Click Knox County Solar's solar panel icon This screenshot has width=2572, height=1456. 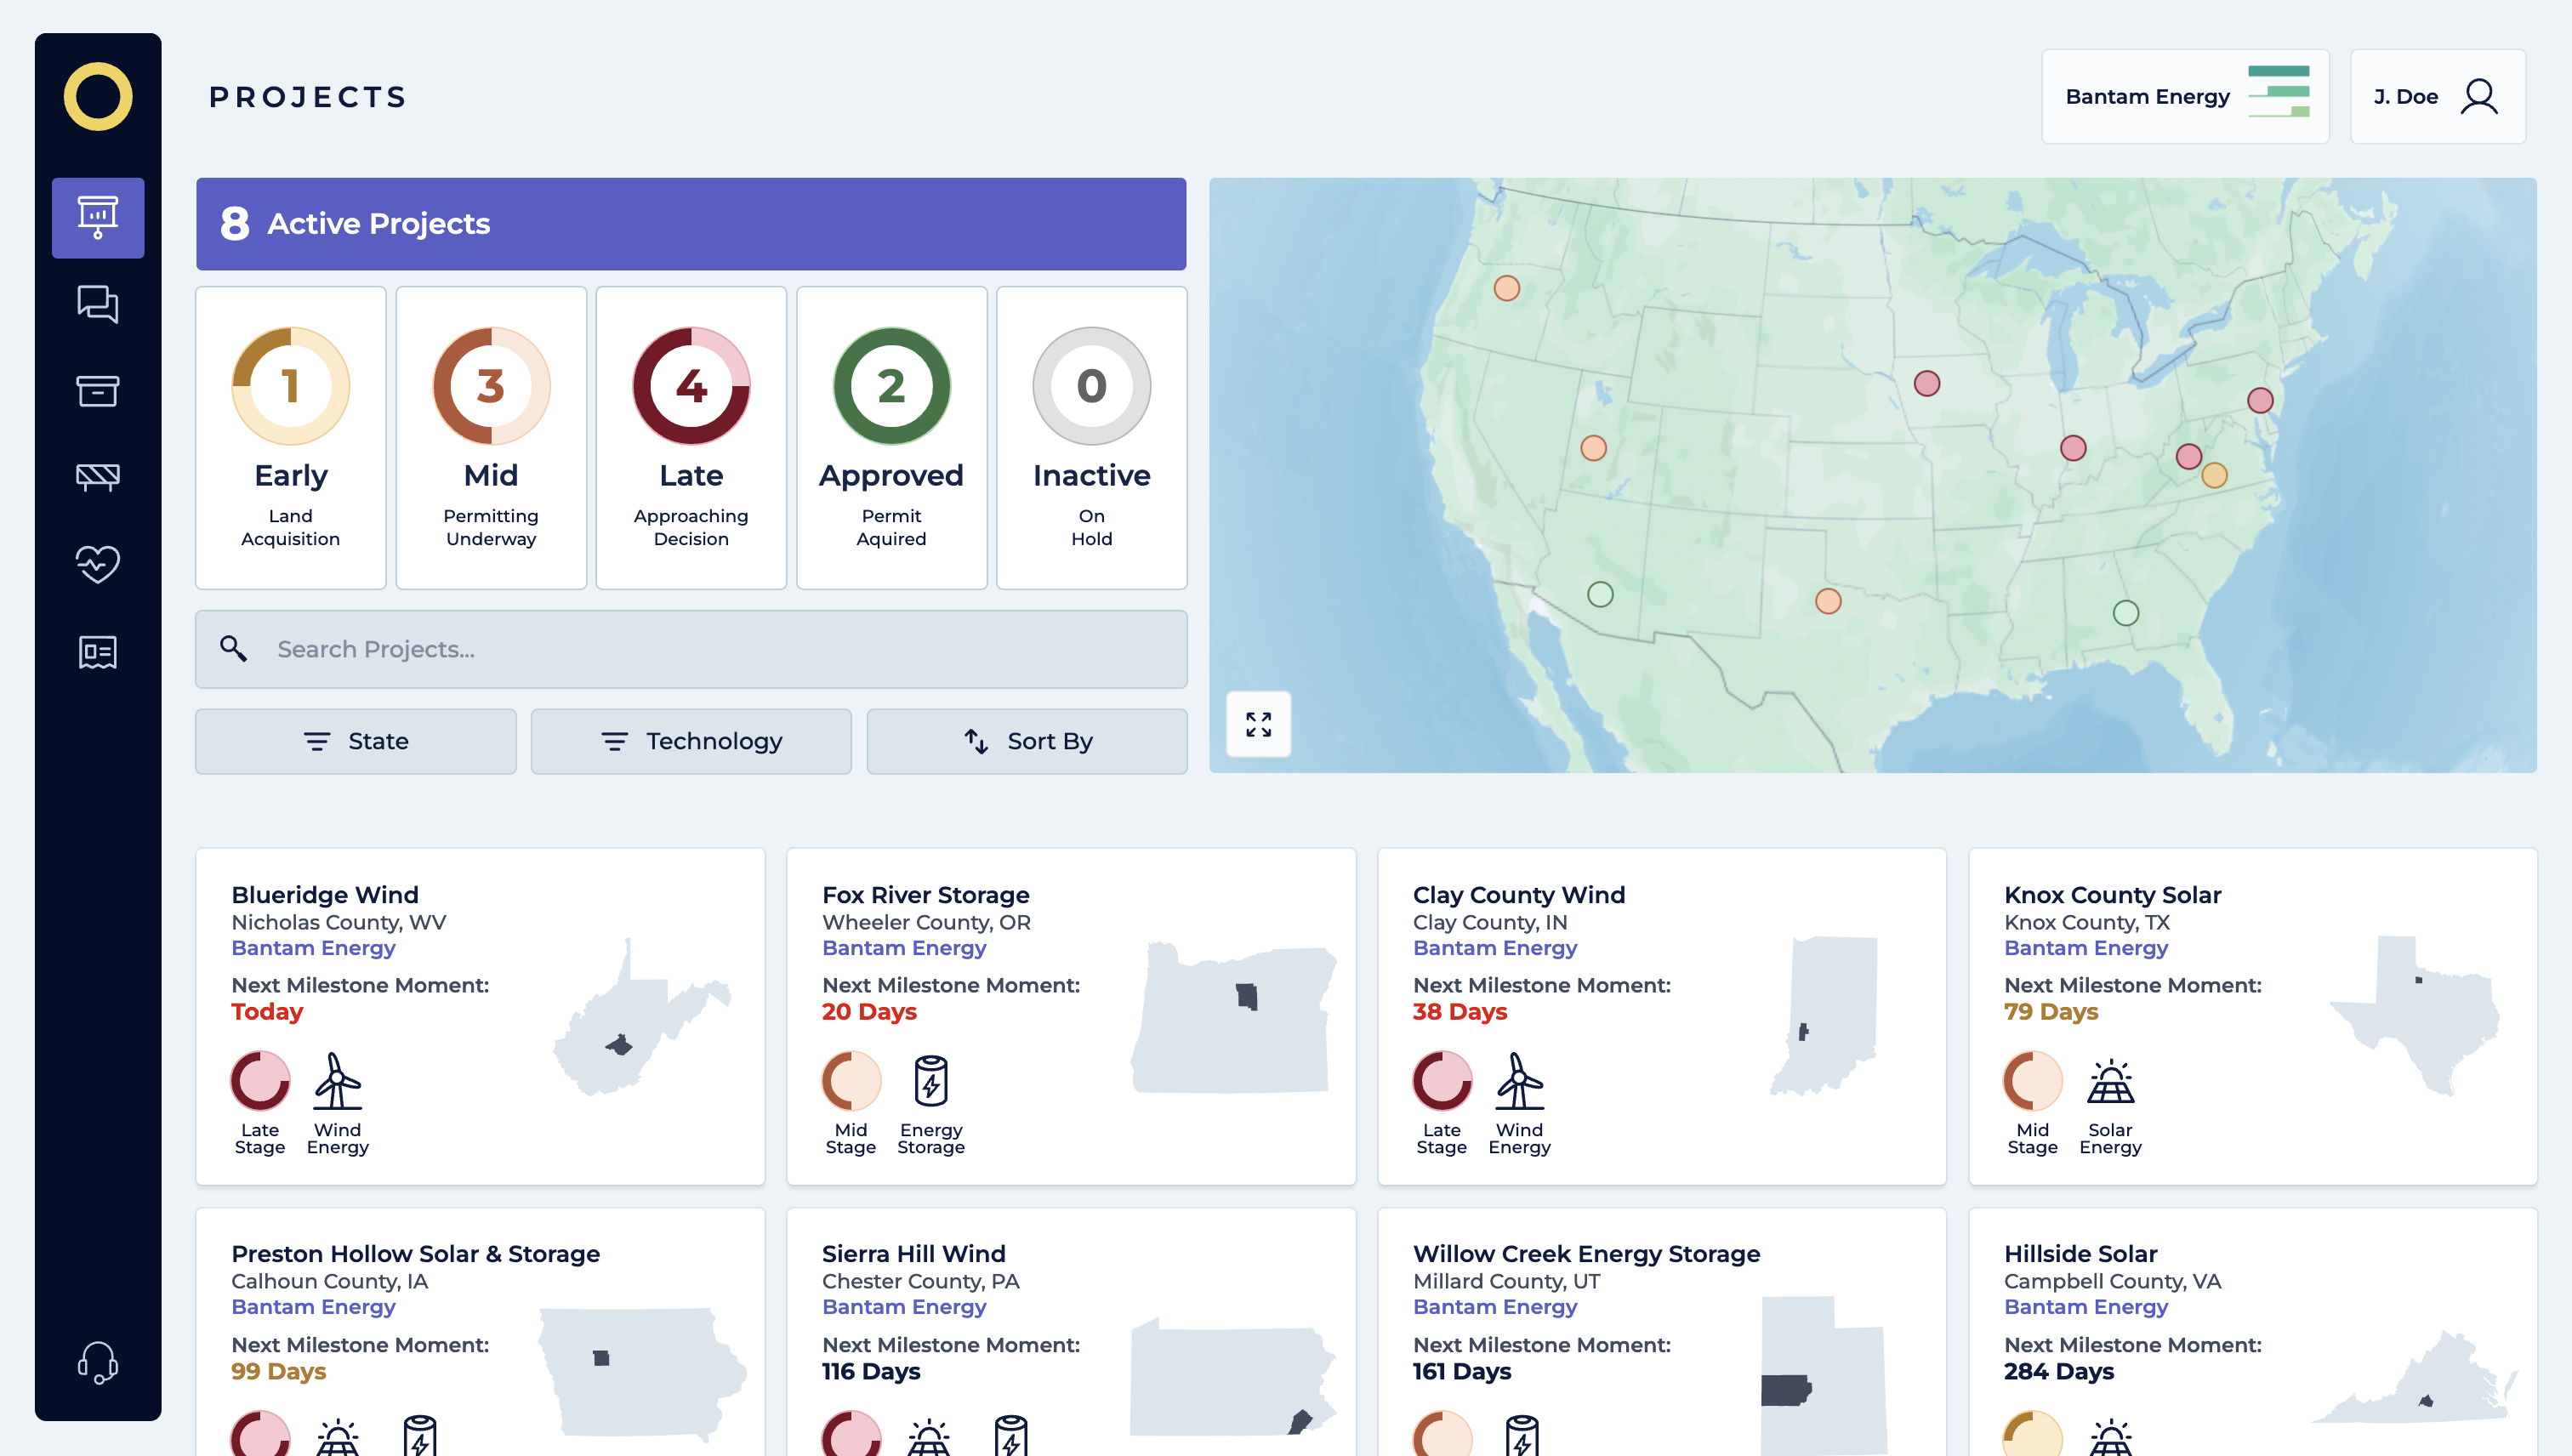click(x=2111, y=1081)
